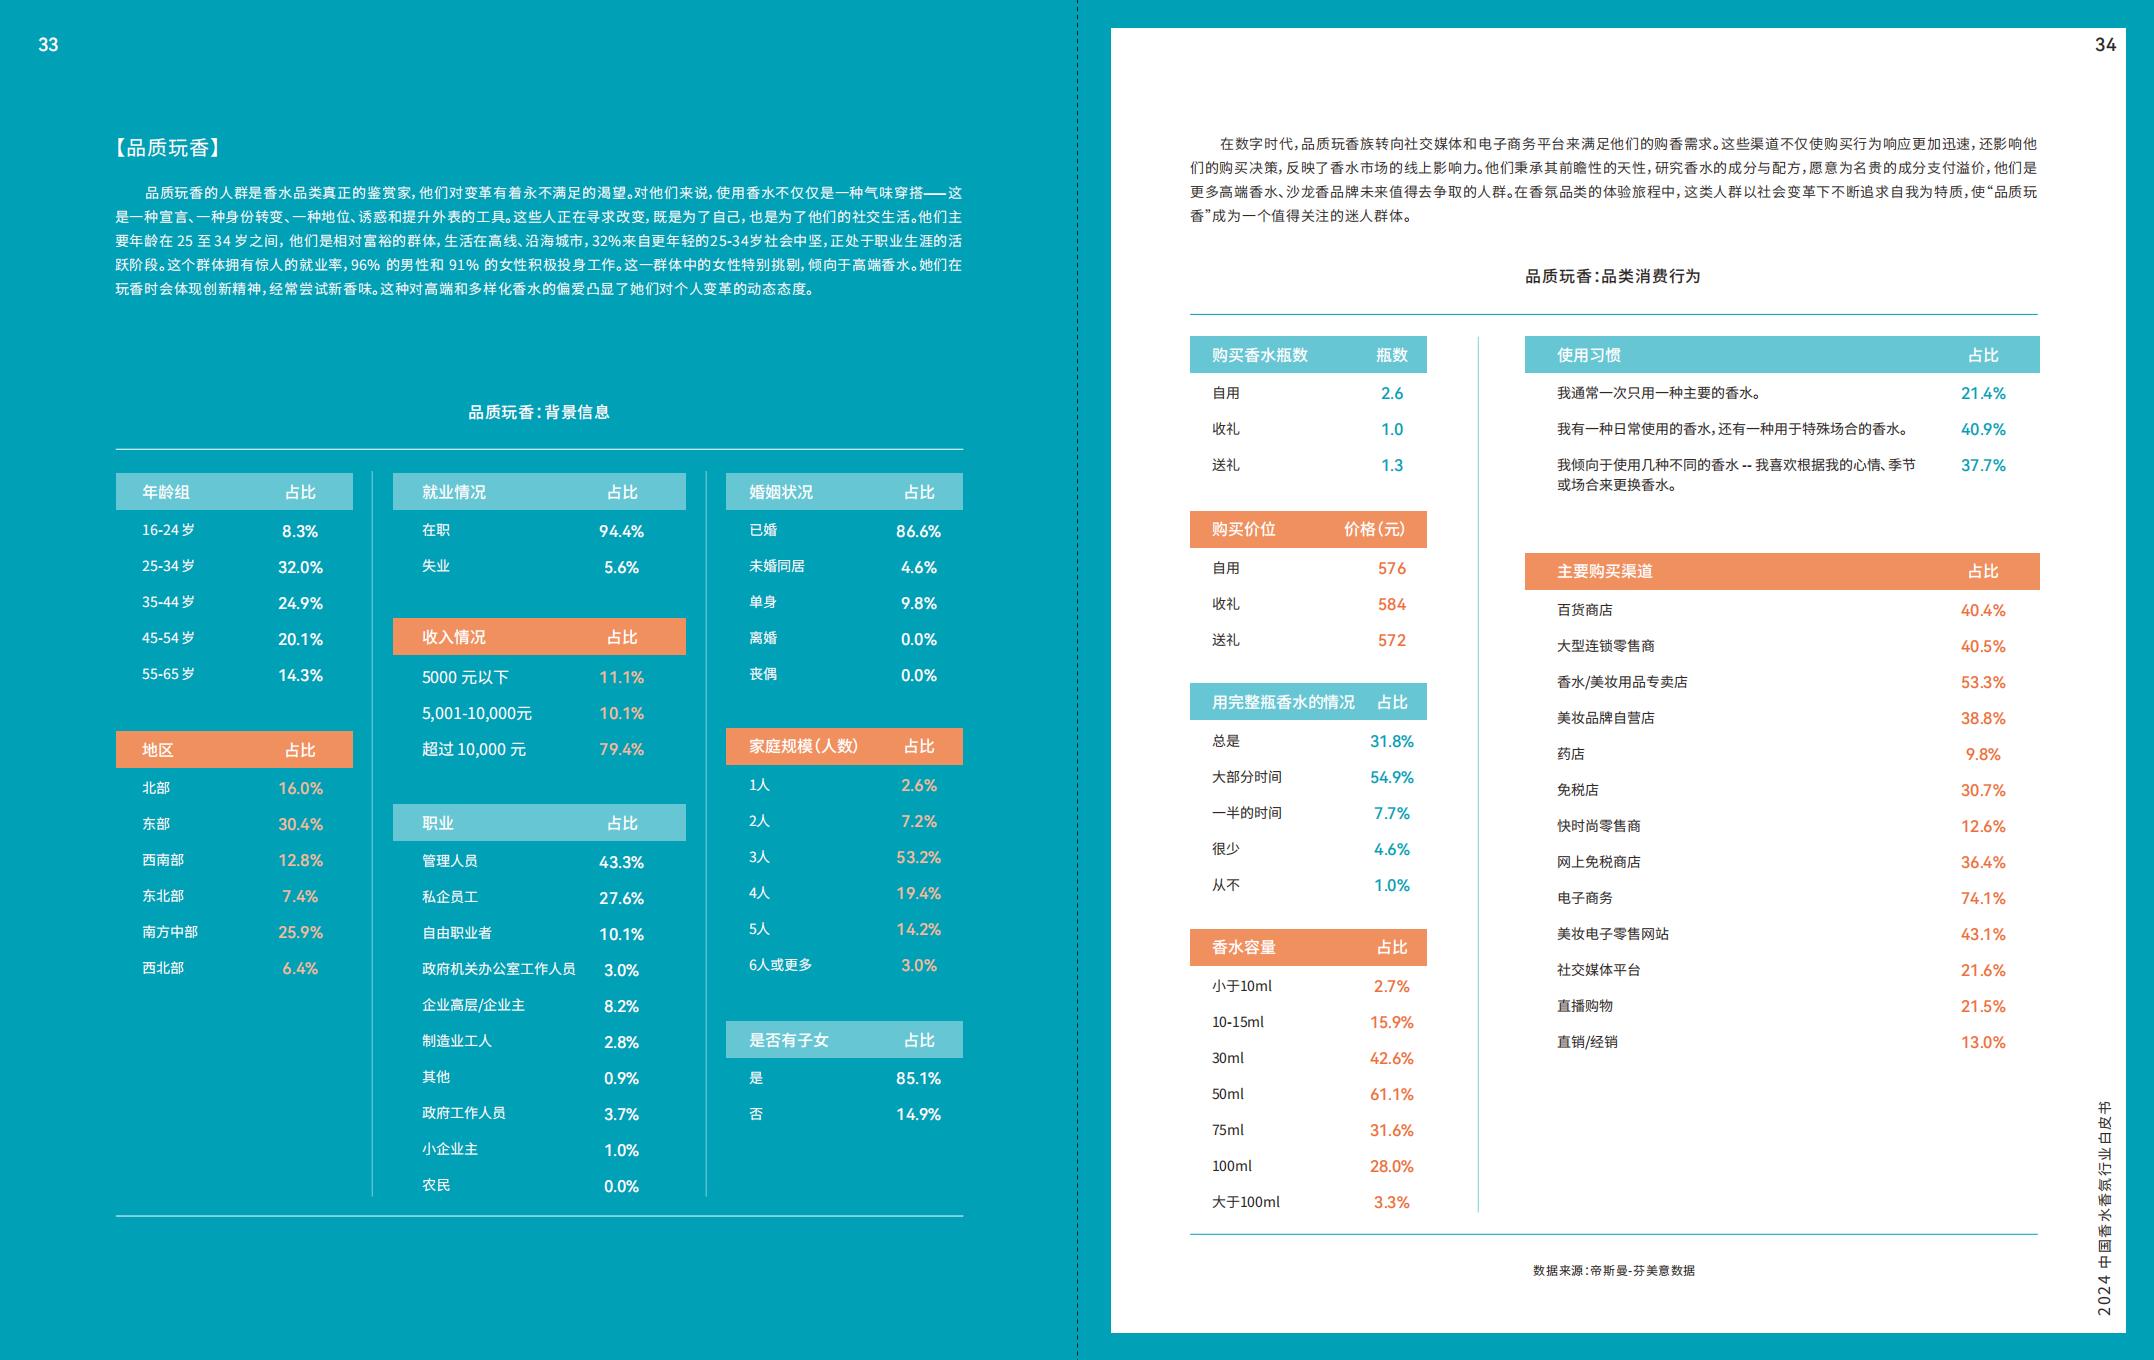Click the 香水容量 table header
Image resolution: width=2154 pixels, height=1360 pixels.
(x=1308, y=947)
